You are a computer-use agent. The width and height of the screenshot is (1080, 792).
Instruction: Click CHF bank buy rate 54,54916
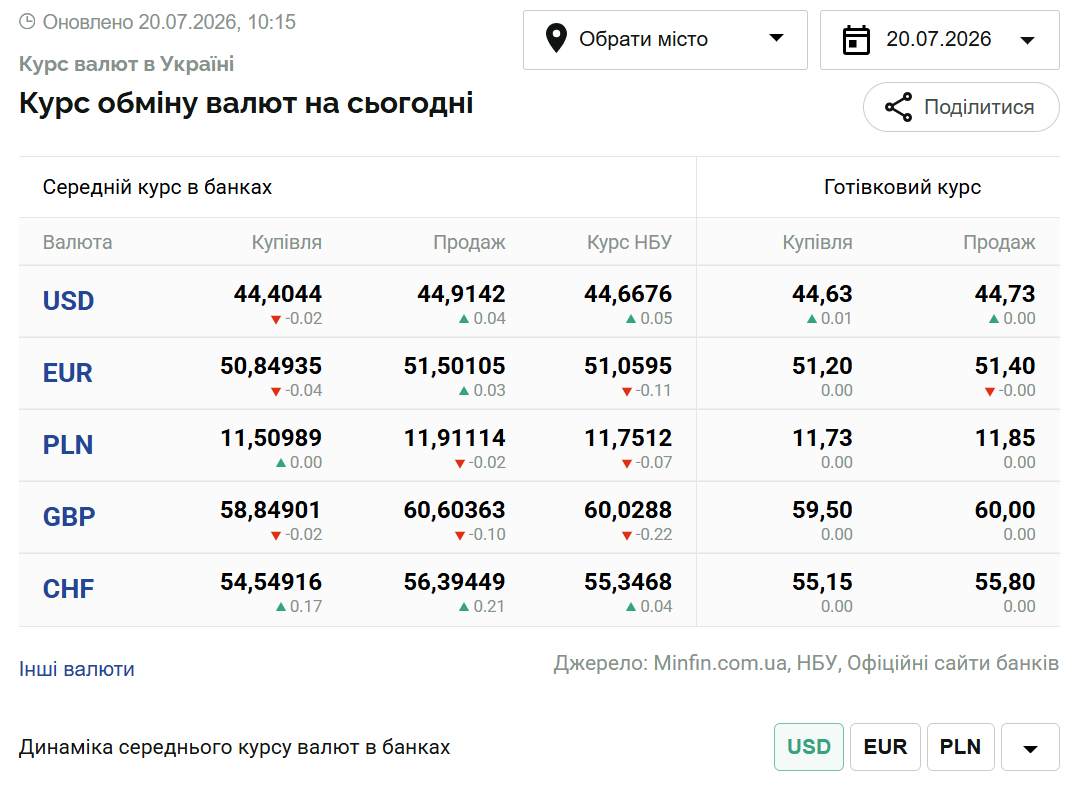[x=271, y=582]
